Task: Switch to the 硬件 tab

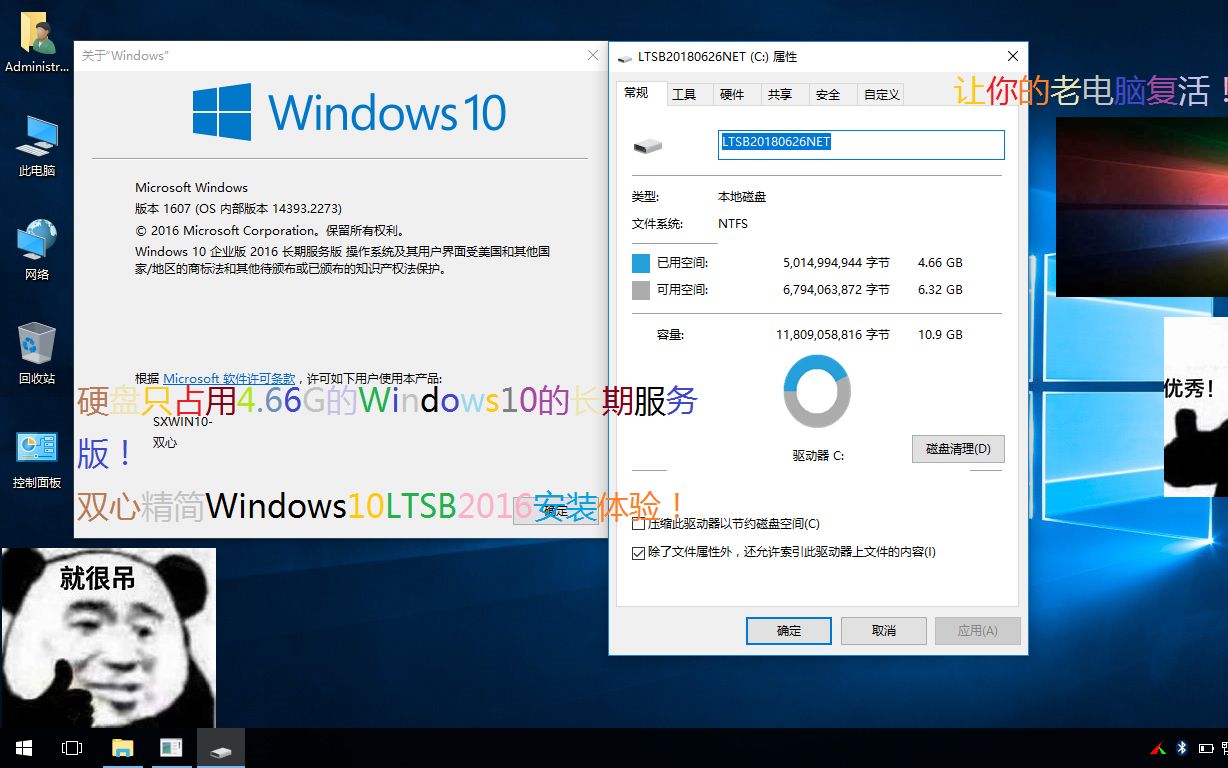Action: click(734, 93)
